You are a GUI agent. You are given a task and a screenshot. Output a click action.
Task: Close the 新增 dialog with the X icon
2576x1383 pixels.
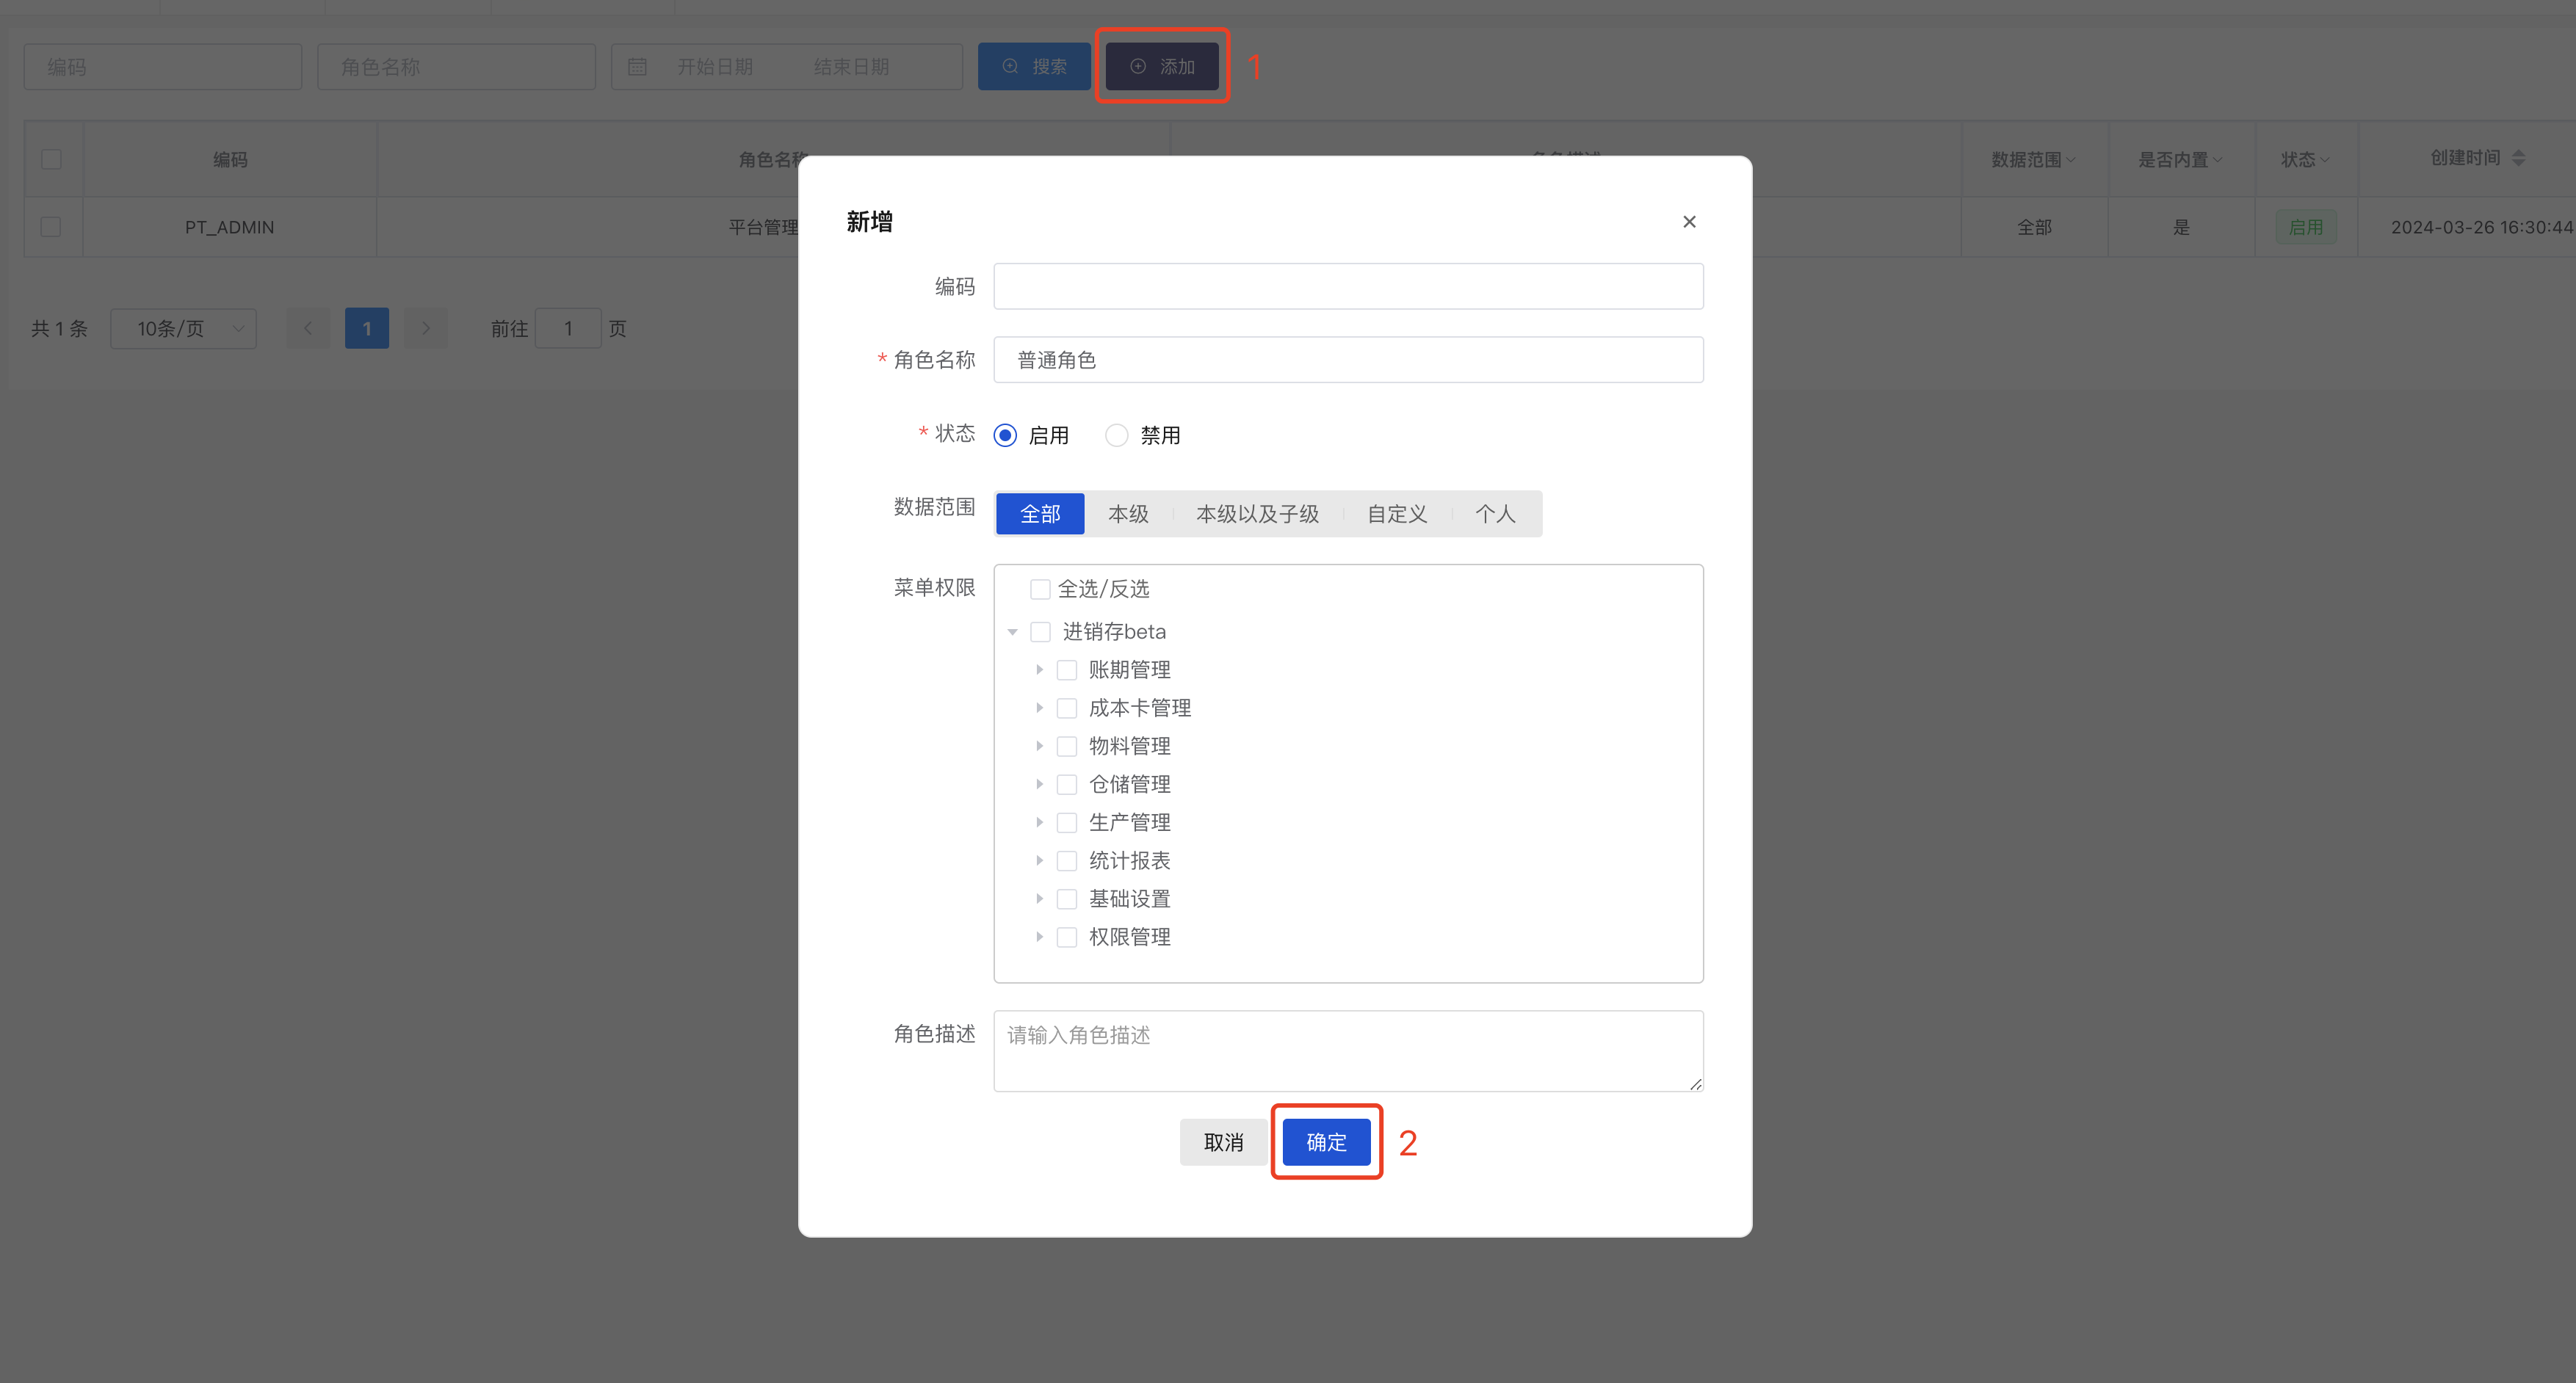click(1689, 221)
